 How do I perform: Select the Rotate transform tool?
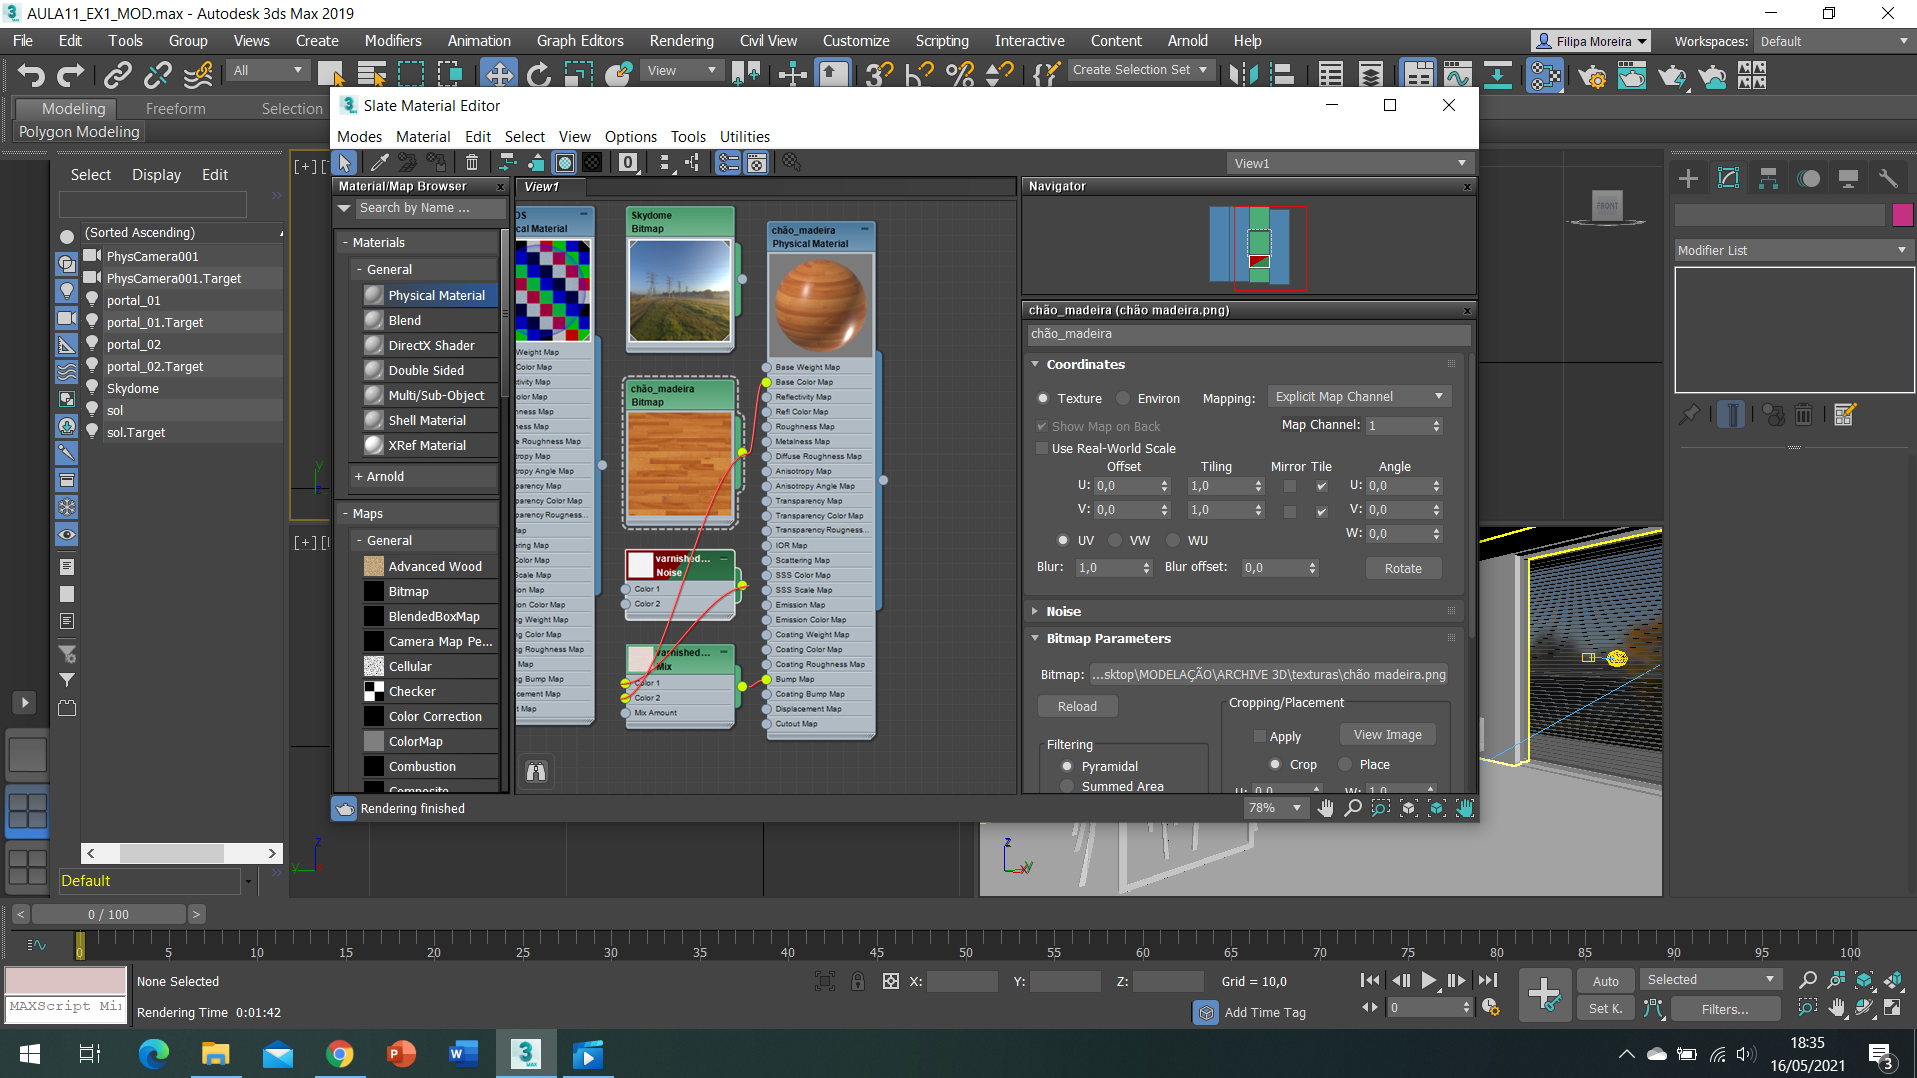(538, 75)
